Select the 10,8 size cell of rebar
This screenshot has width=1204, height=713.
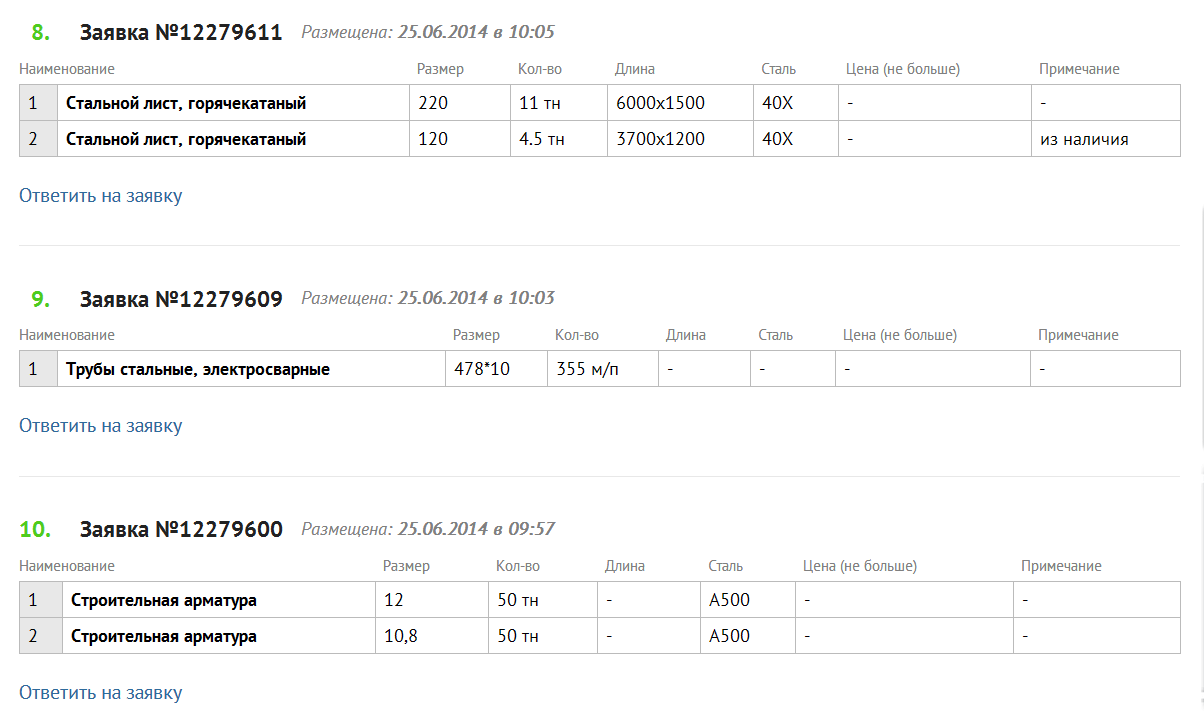coord(401,636)
